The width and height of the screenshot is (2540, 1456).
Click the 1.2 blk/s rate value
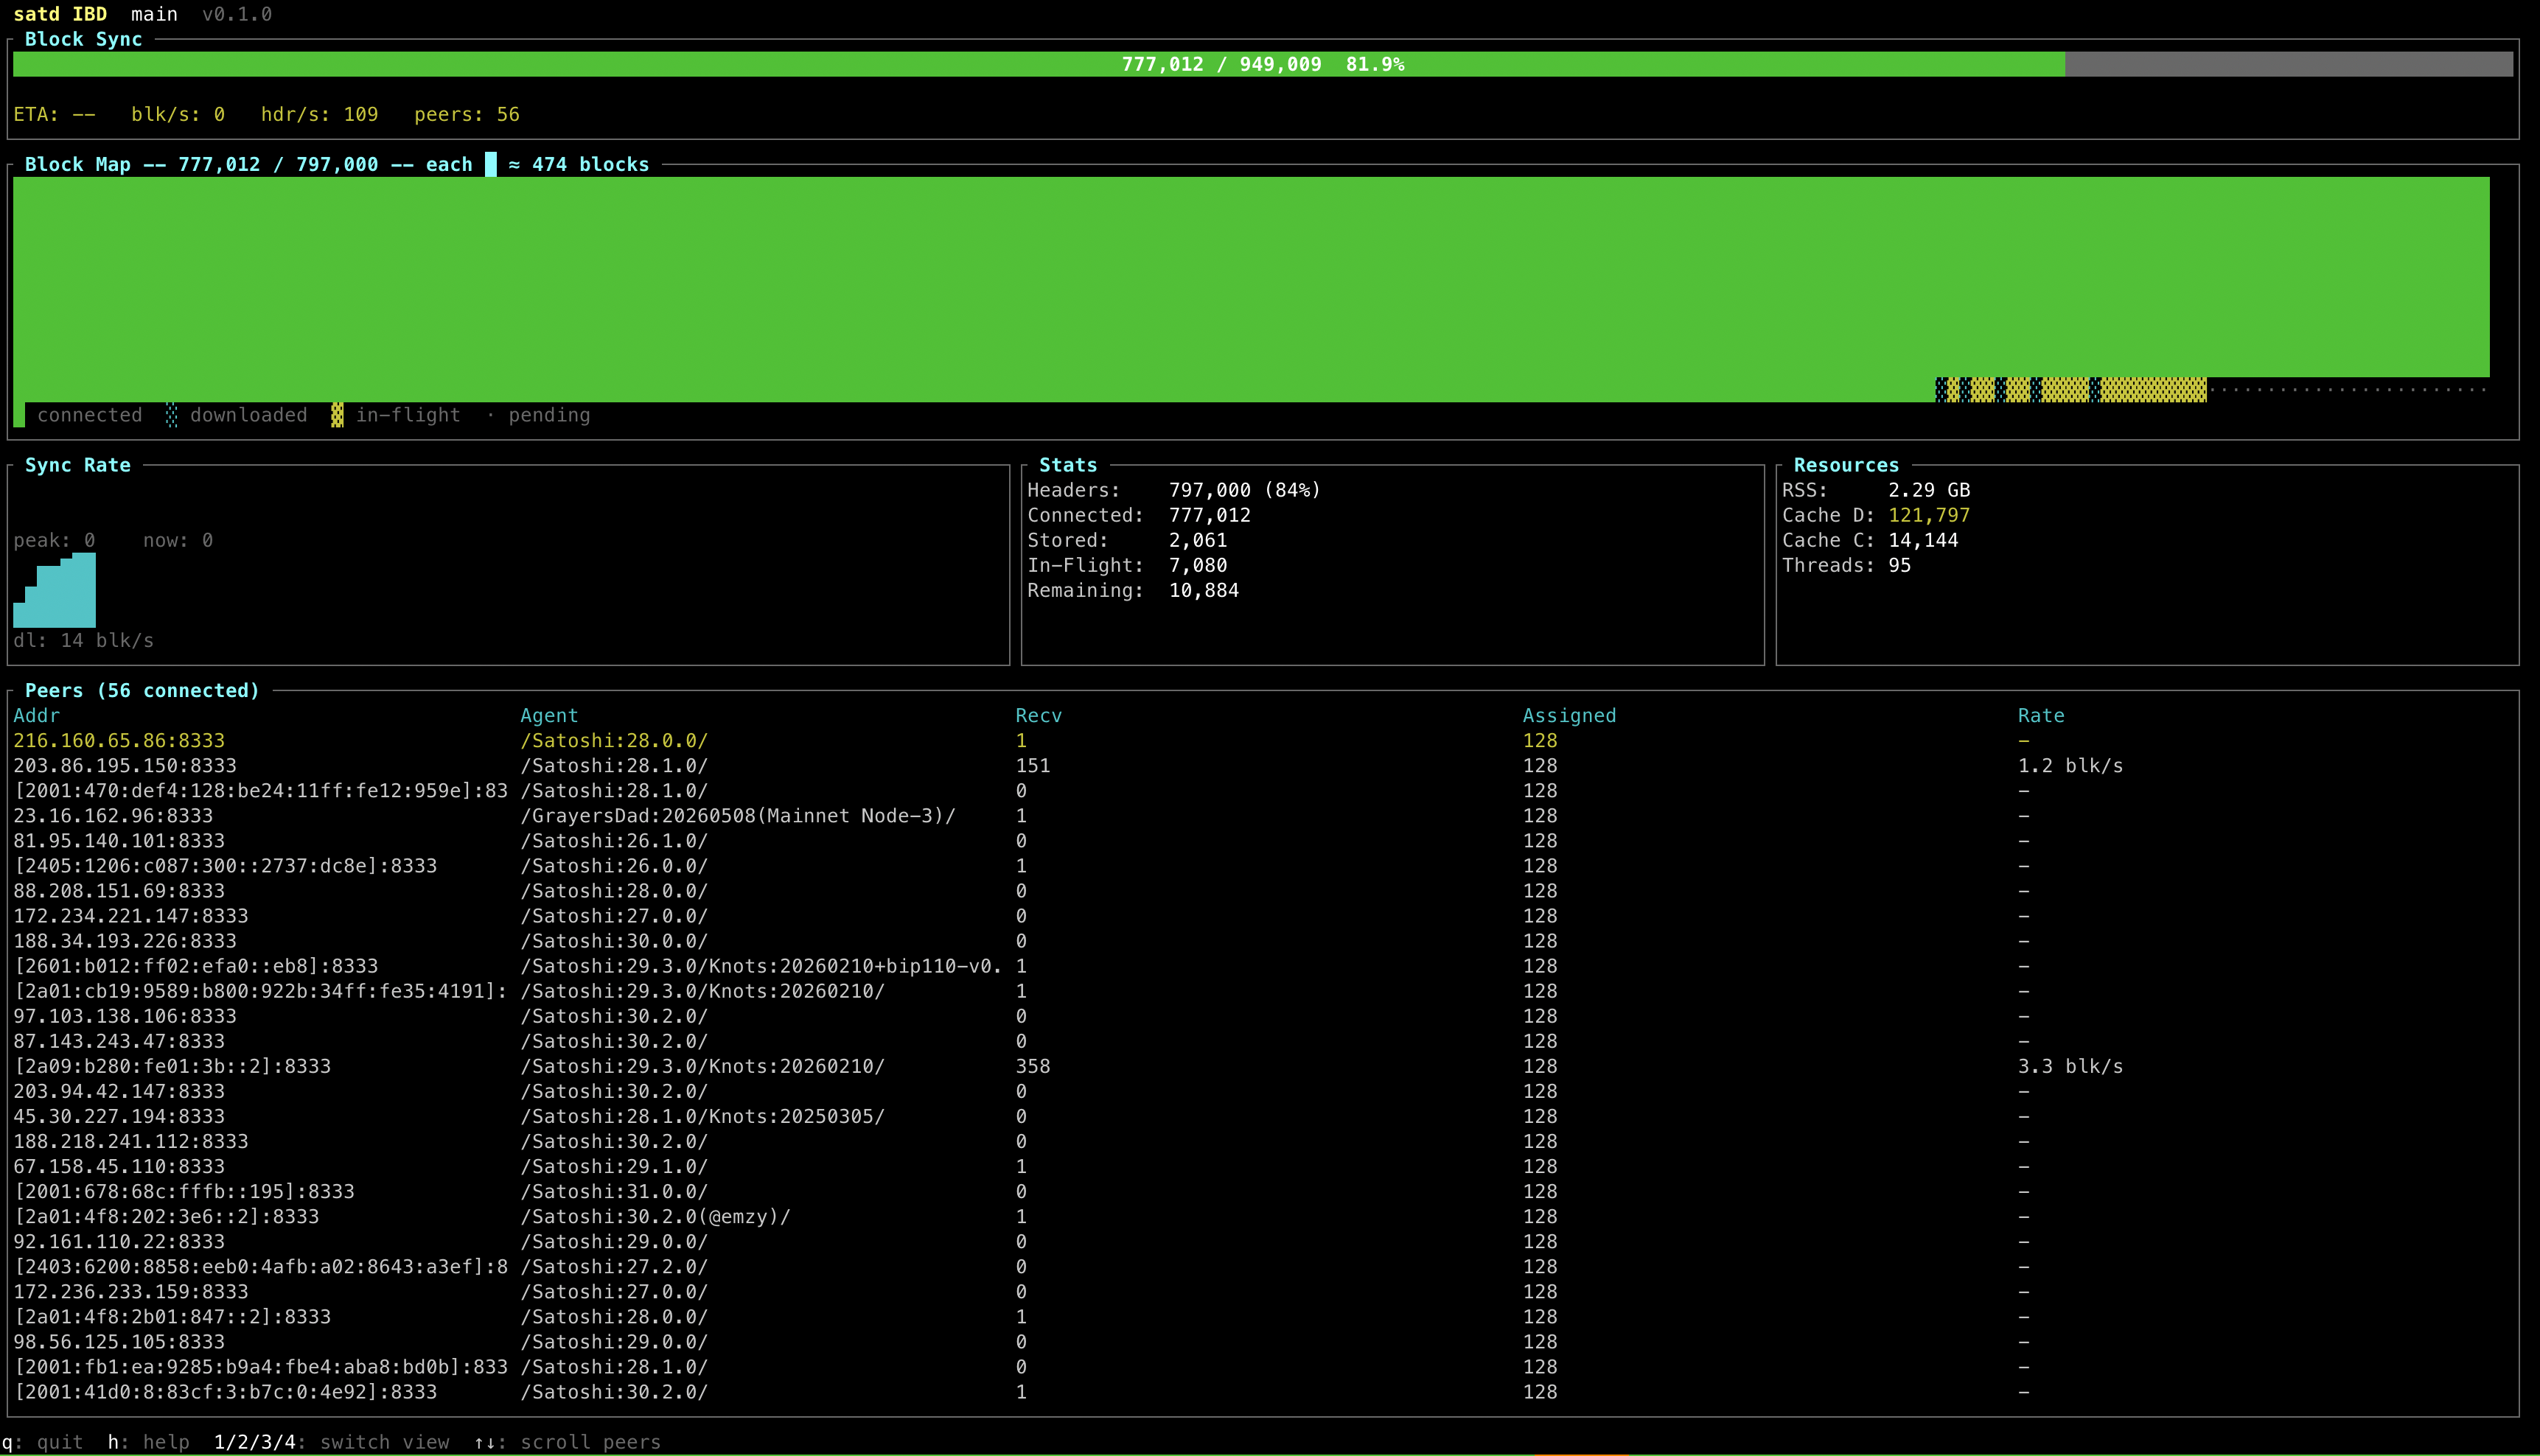[2070, 766]
